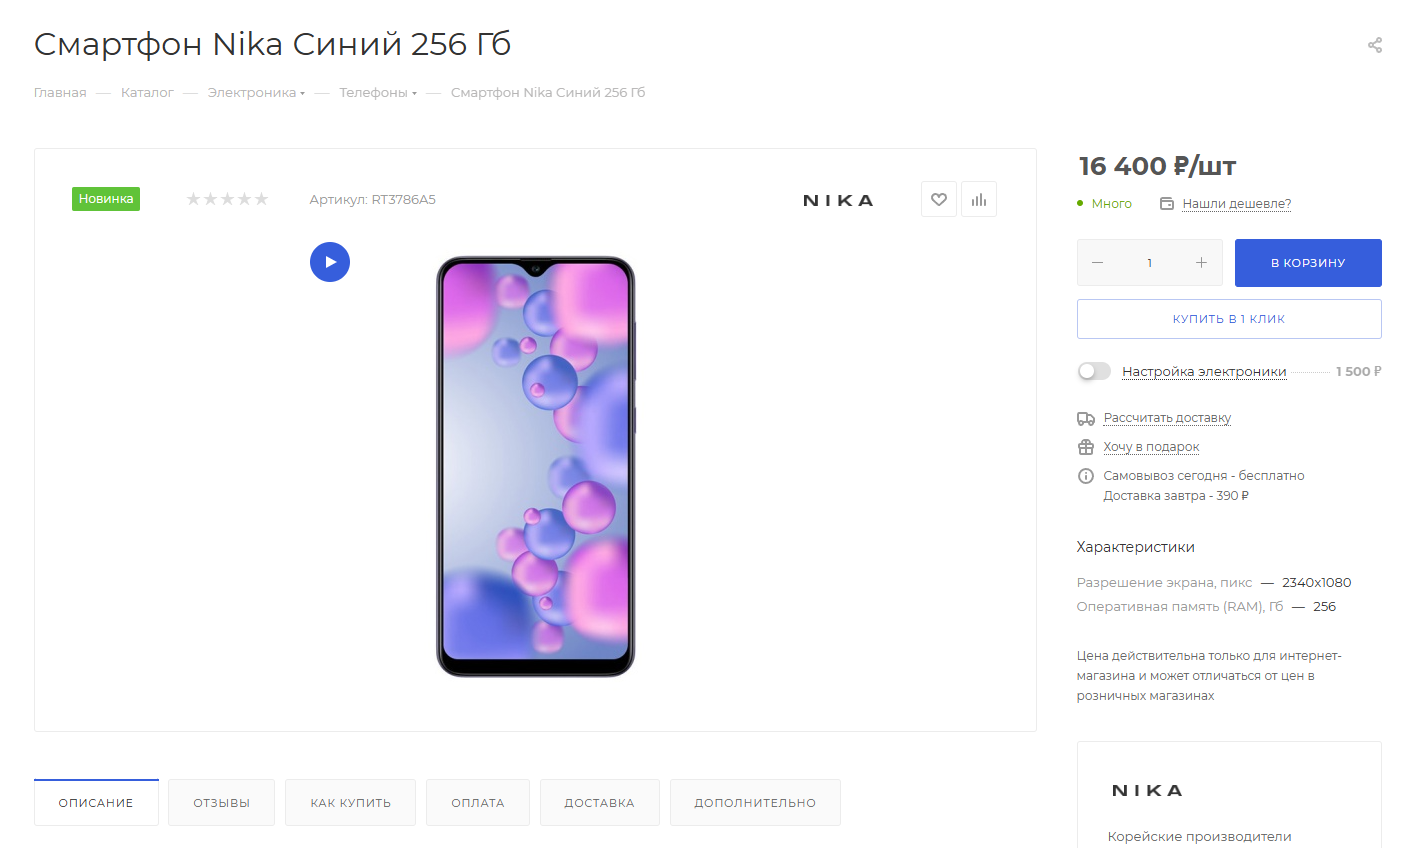Expand the Телефоны breadcrumb dropdown
The width and height of the screenshot is (1418, 848).
pyautogui.click(x=414, y=93)
